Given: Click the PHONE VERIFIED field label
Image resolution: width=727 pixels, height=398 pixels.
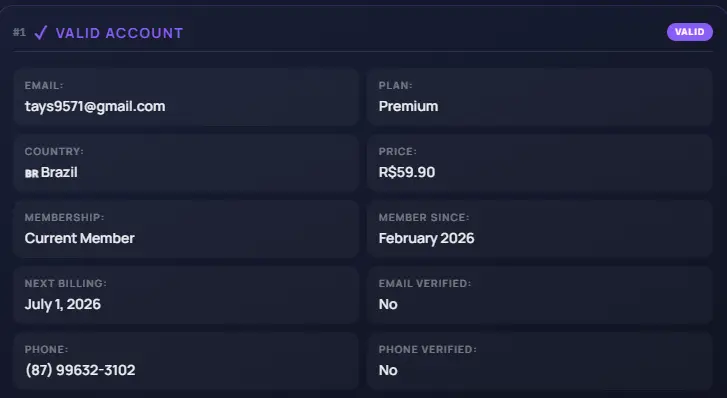Looking at the screenshot, I should click(x=427, y=349).
